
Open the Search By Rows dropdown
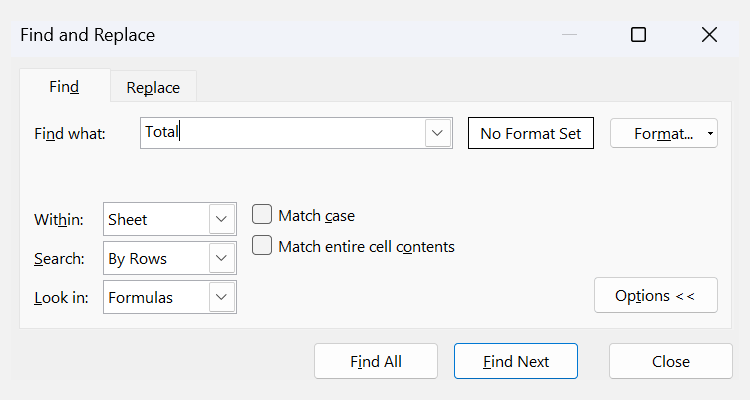[221, 258]
